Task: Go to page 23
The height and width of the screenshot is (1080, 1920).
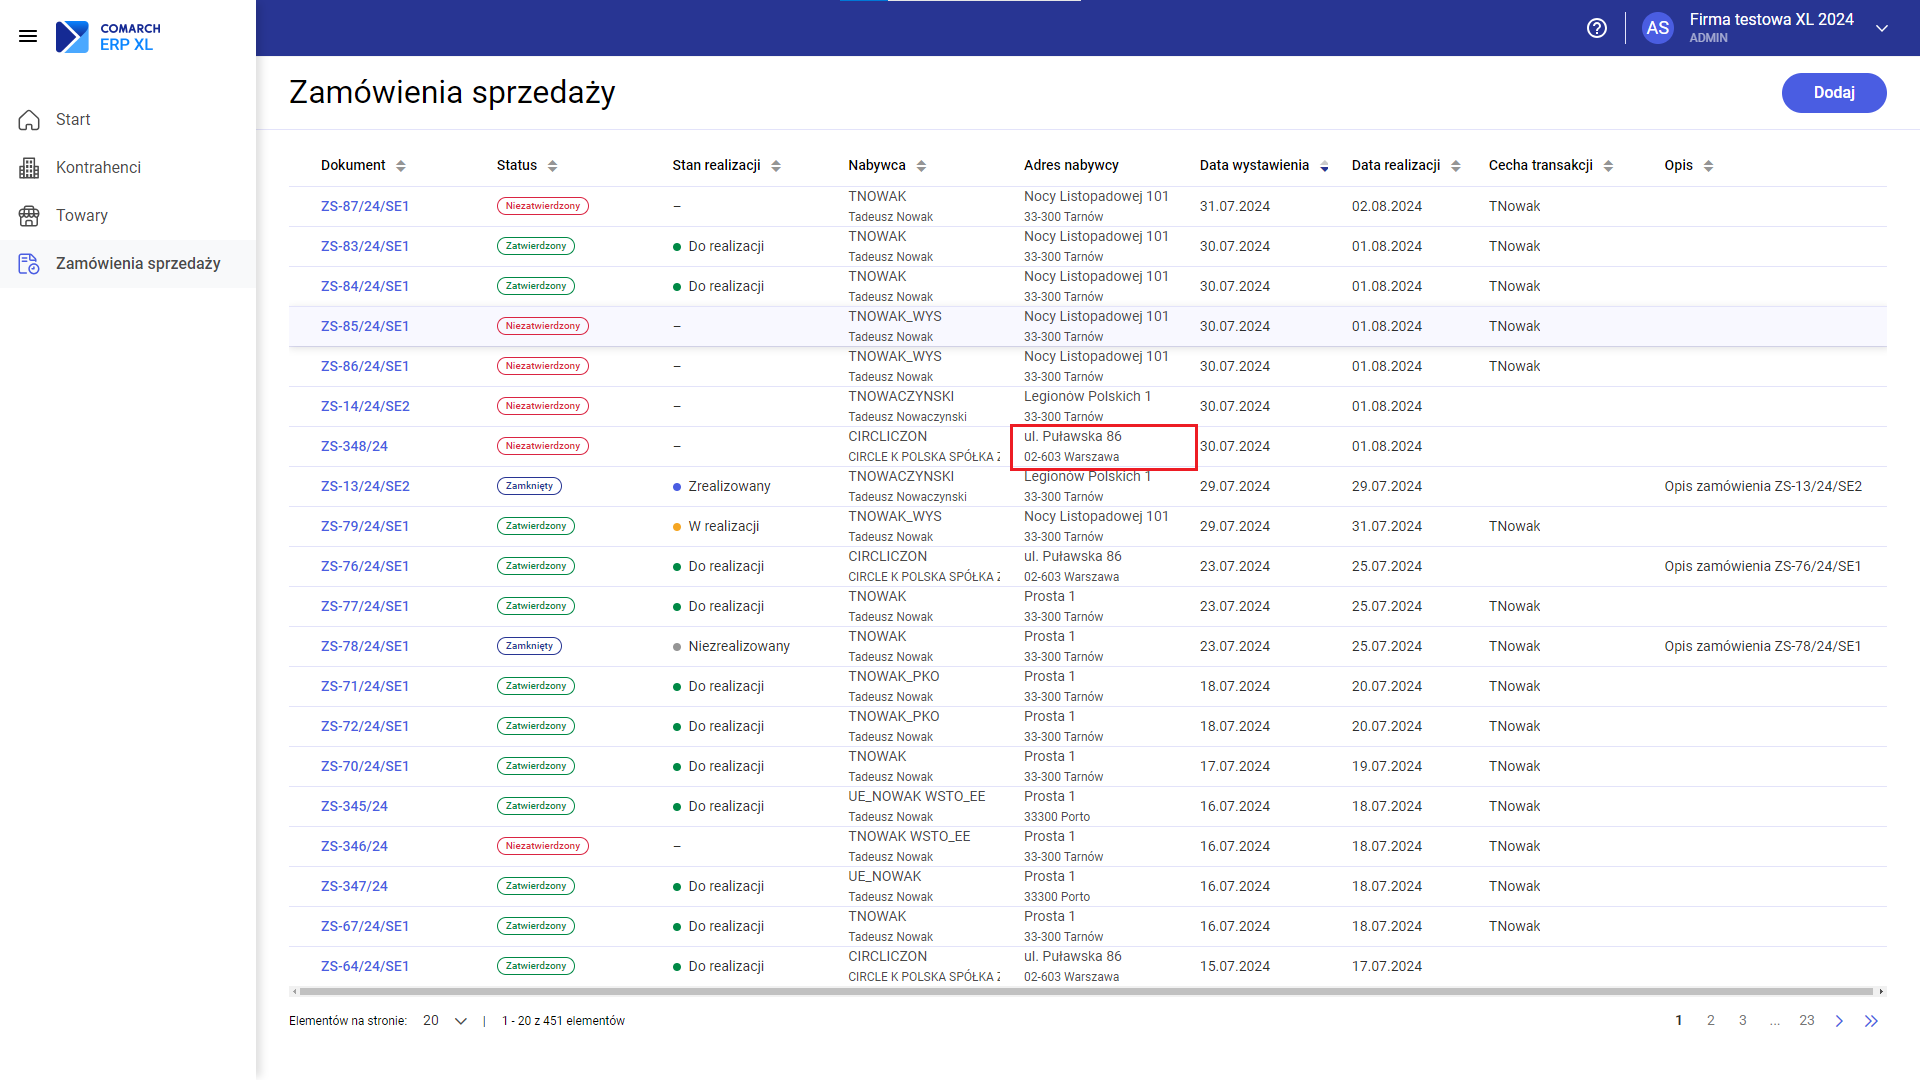Action: coord(1806,1021)
